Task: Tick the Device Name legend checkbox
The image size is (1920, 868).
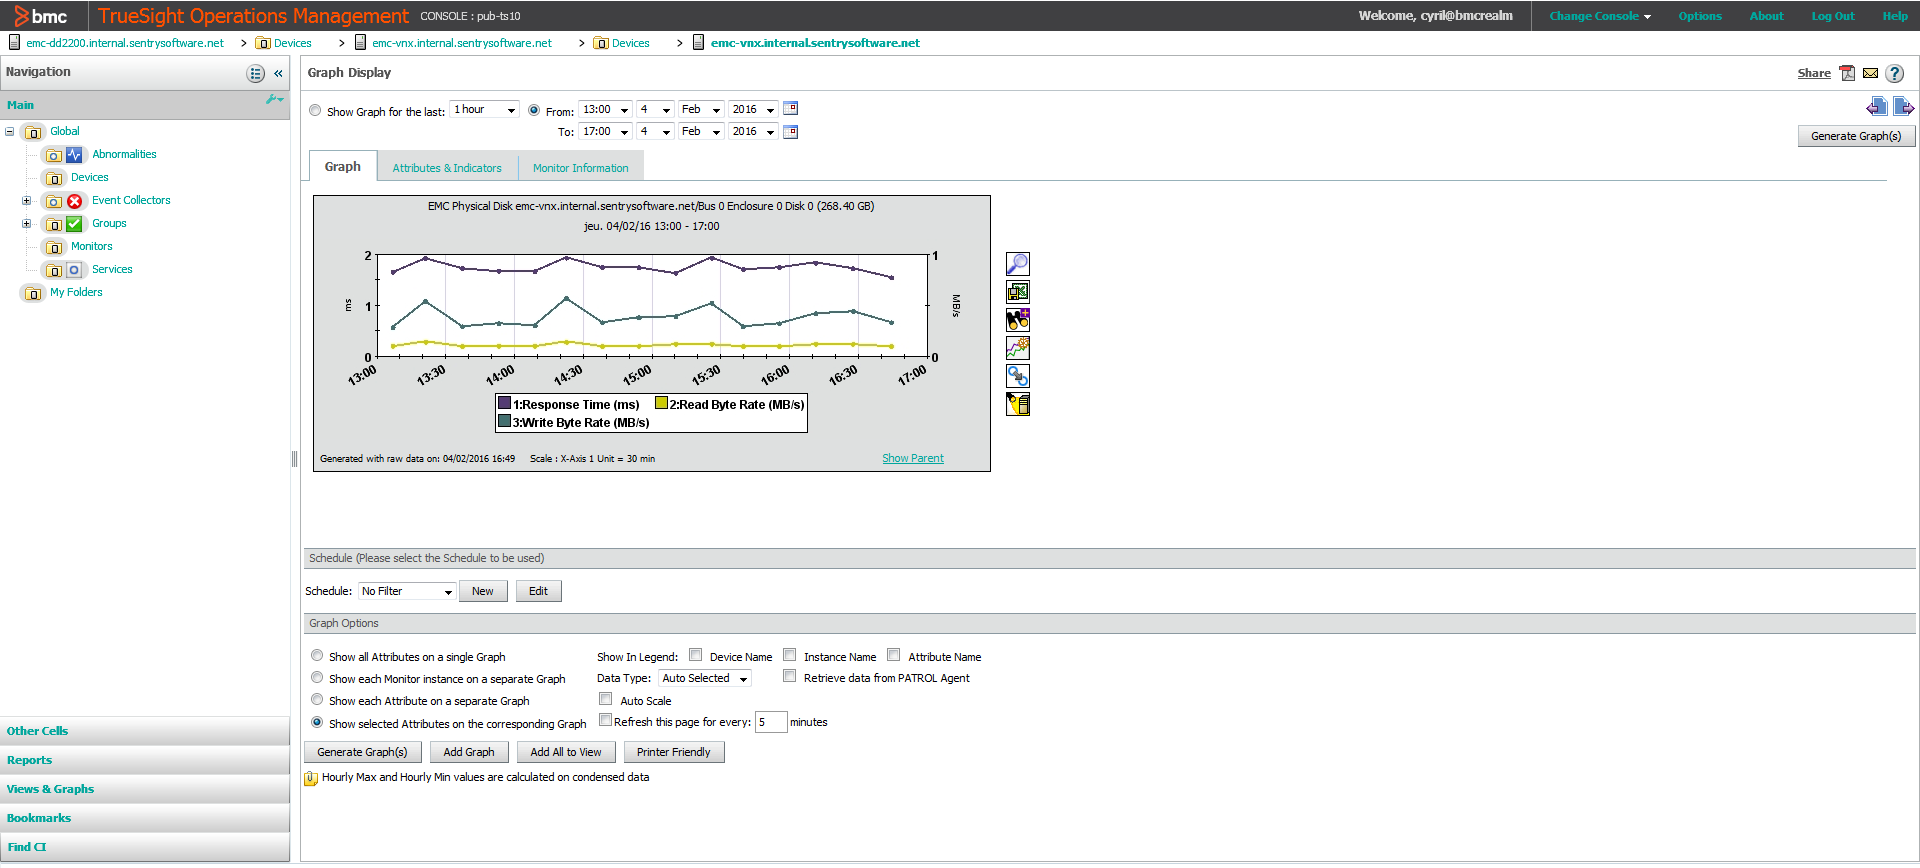Action: point(695,655)
